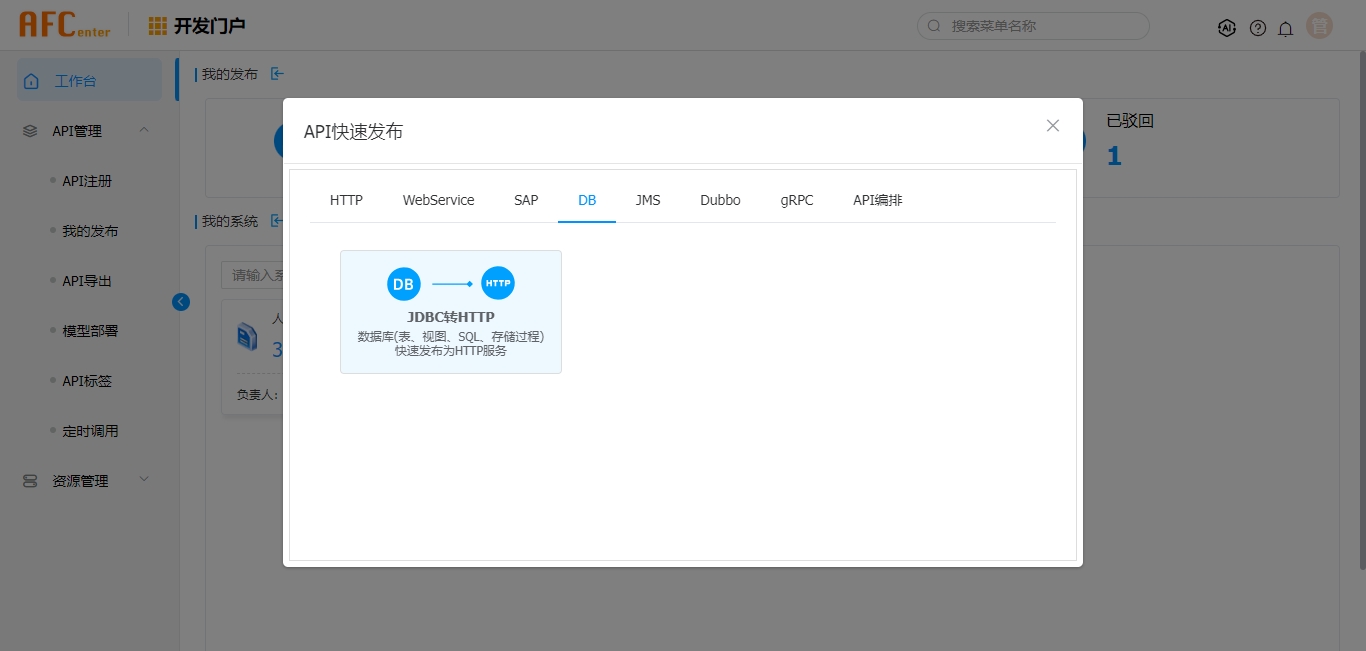Go to 定时调用 in the sidebar
1366x651 pixels.
pos(90,431)
